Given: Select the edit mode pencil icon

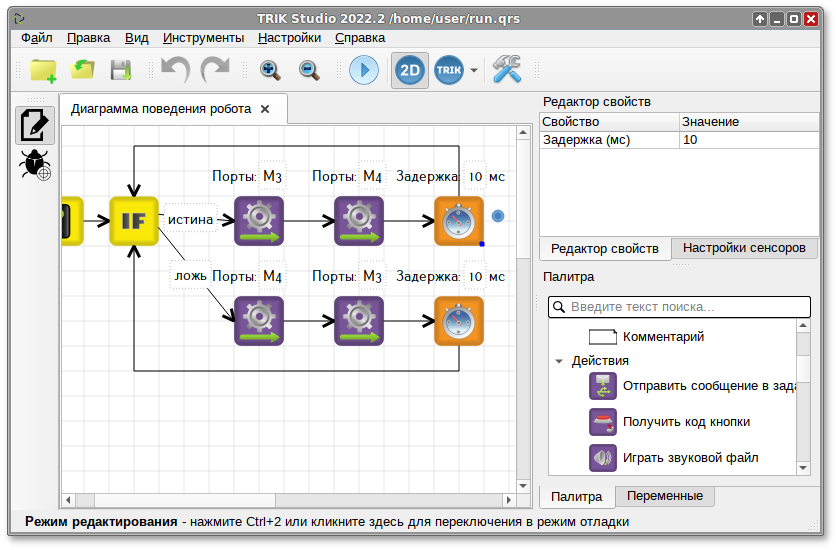Looking at the screenshot, I should (36, 124).
